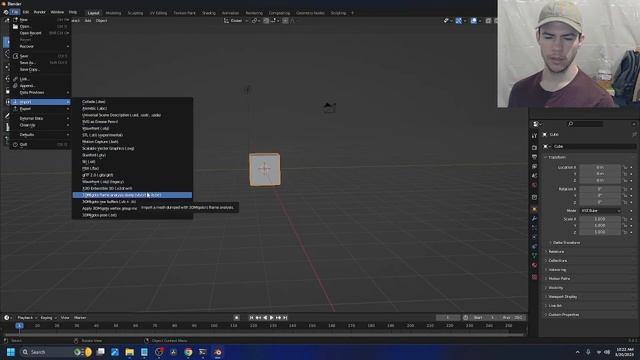
Task: Expand the Motion Paths panel
Action: coord(558,278)
